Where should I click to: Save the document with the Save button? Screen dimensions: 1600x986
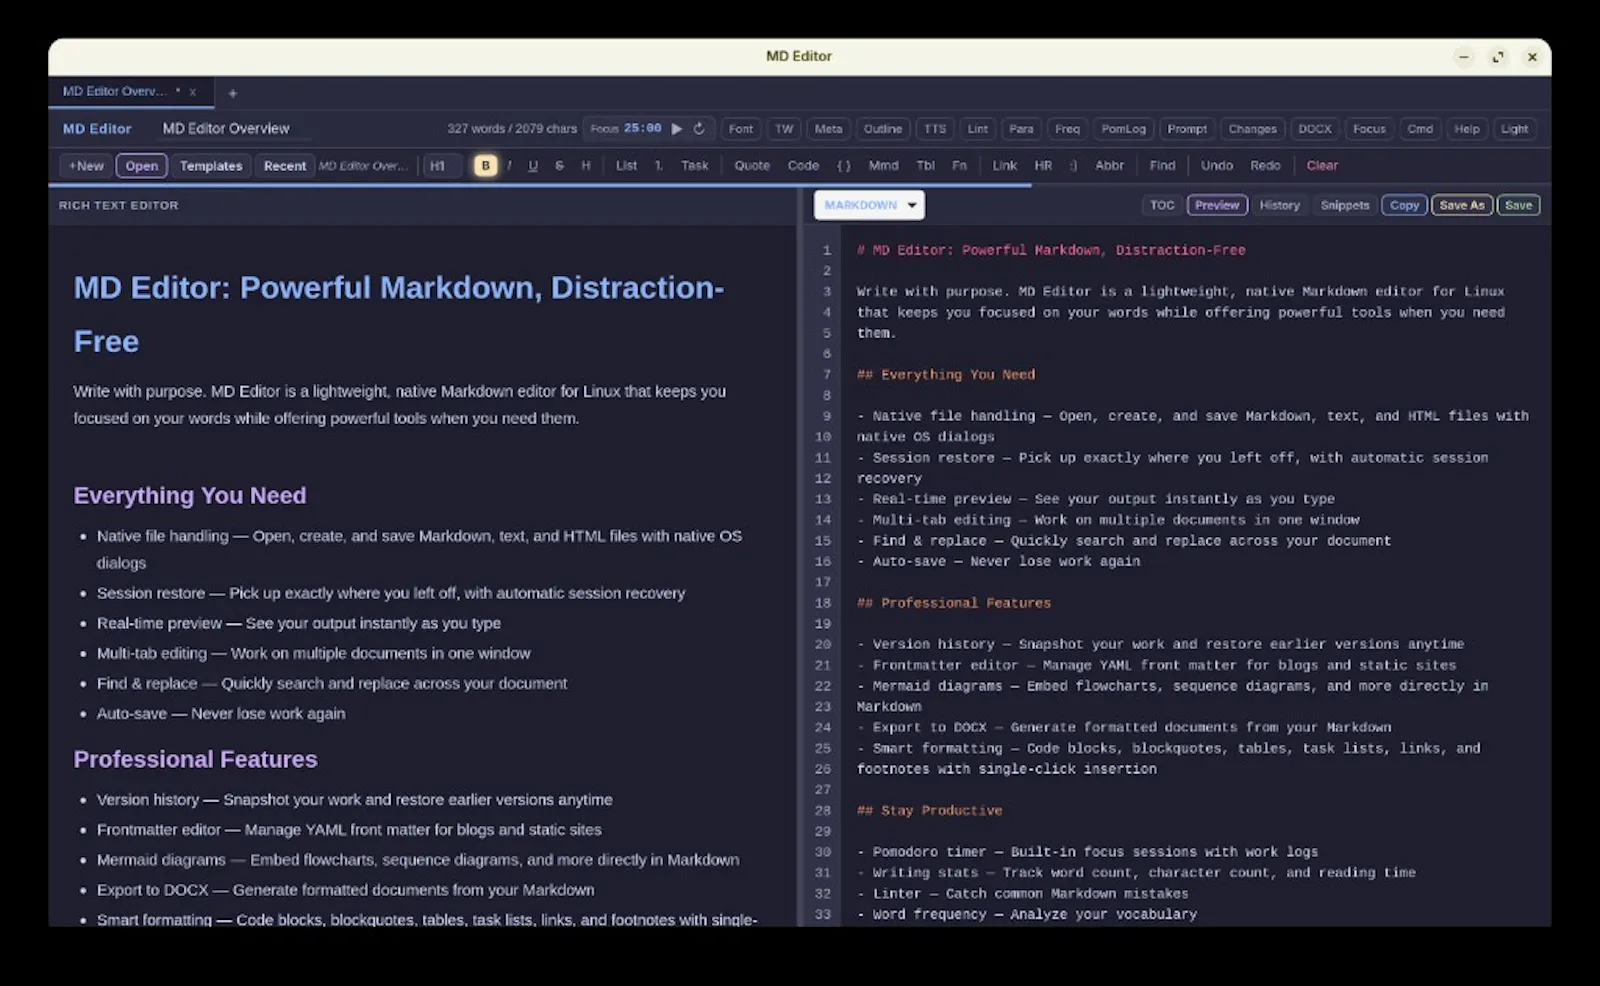pos(1518,205)
